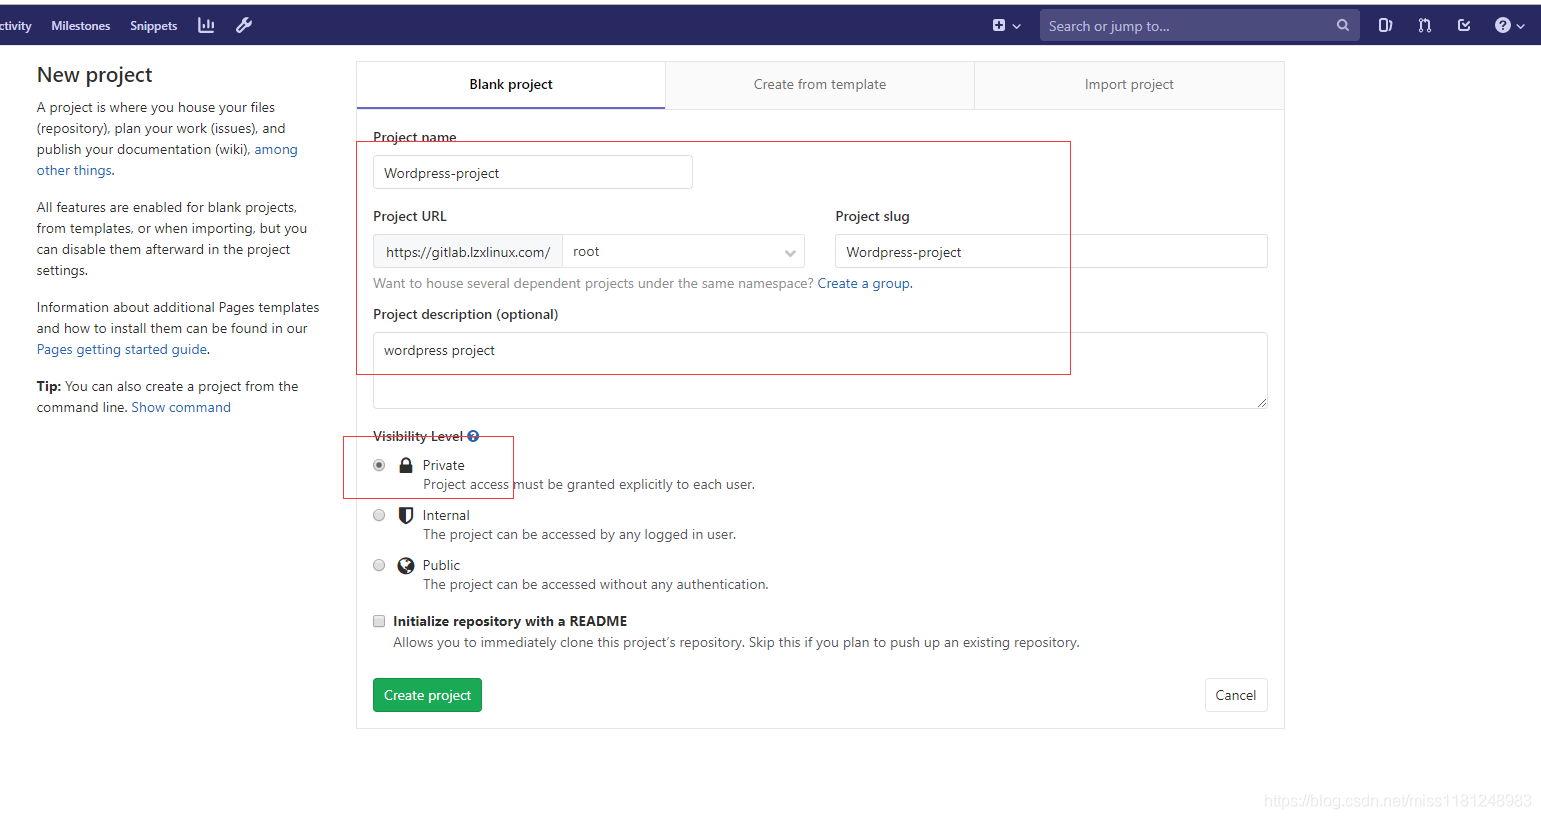Focus the Project name input field
The width and height of the screenshot is (1541, 819).
pyautogui.click(x=533, y=172)
